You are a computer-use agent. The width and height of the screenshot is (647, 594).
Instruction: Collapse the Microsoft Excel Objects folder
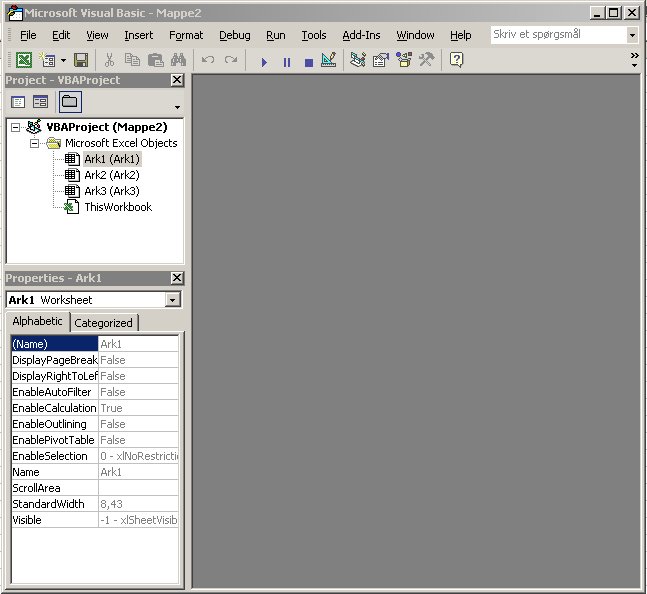click(x=34, y=143)
